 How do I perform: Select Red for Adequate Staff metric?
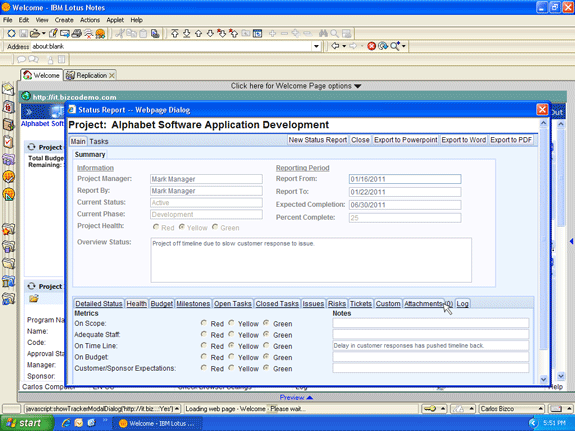(x=204, y=334)
